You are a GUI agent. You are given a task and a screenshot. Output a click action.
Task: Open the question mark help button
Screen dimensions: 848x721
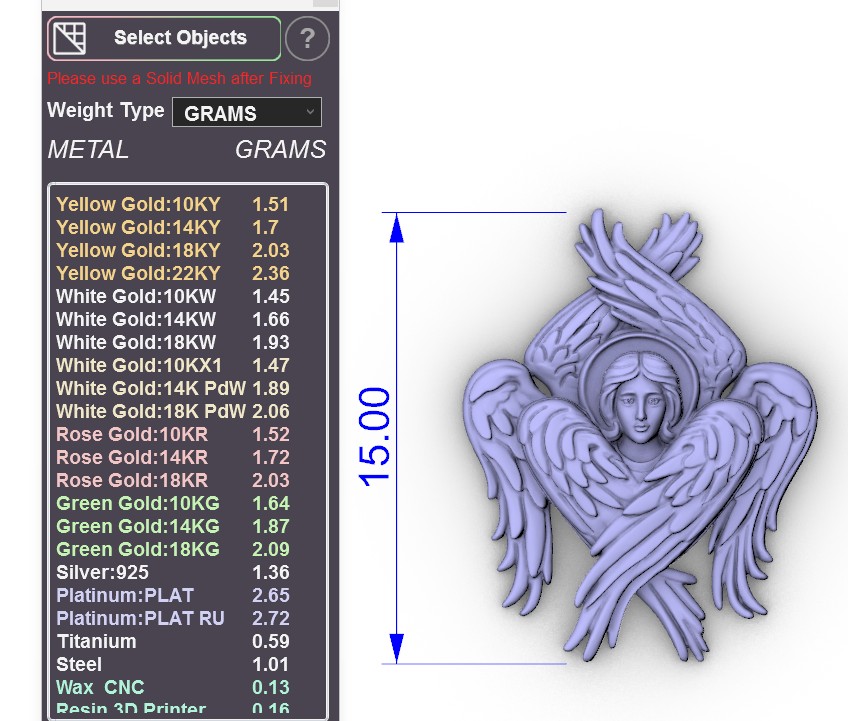pos(307,38)
